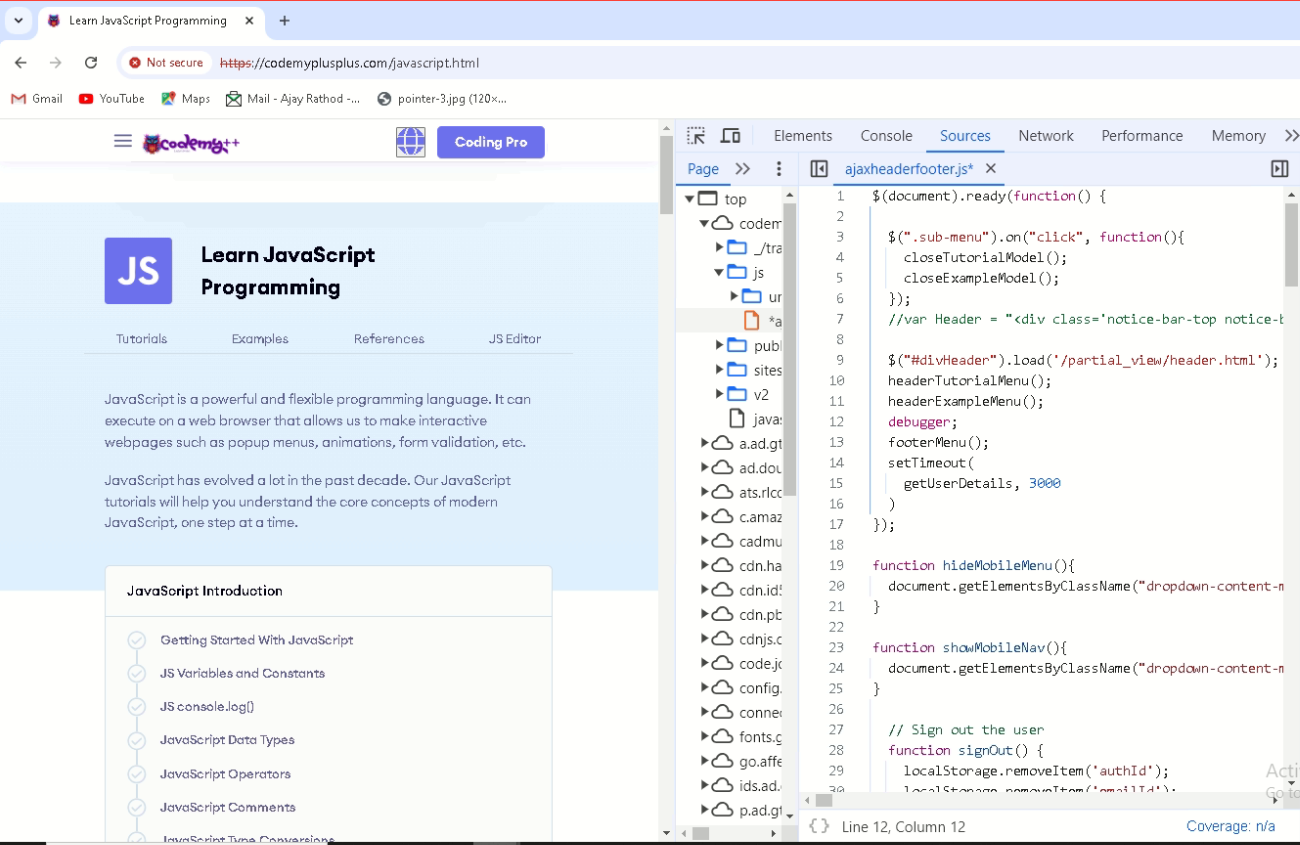The image size is (1300, 845).
Task: Open the YouTube bookmark
Action: coord(111,98)
